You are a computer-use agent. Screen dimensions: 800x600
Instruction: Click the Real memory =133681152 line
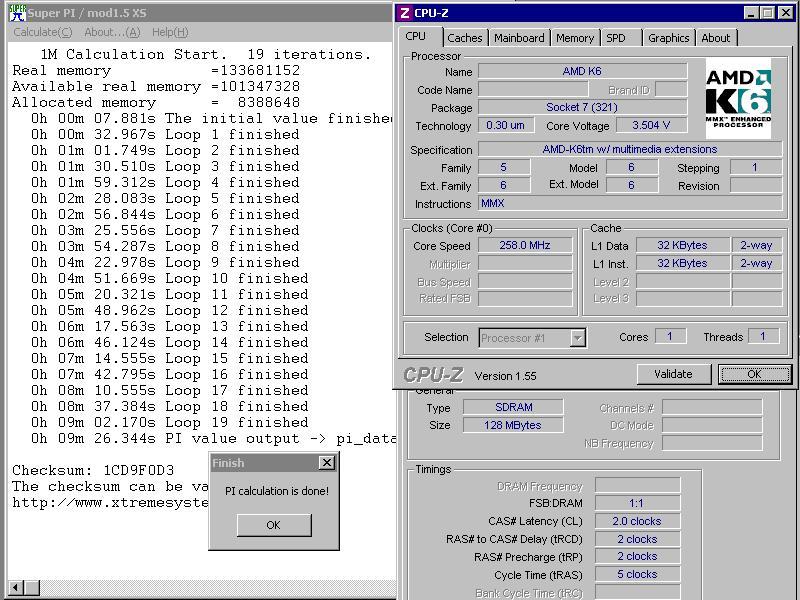(156, 70)
